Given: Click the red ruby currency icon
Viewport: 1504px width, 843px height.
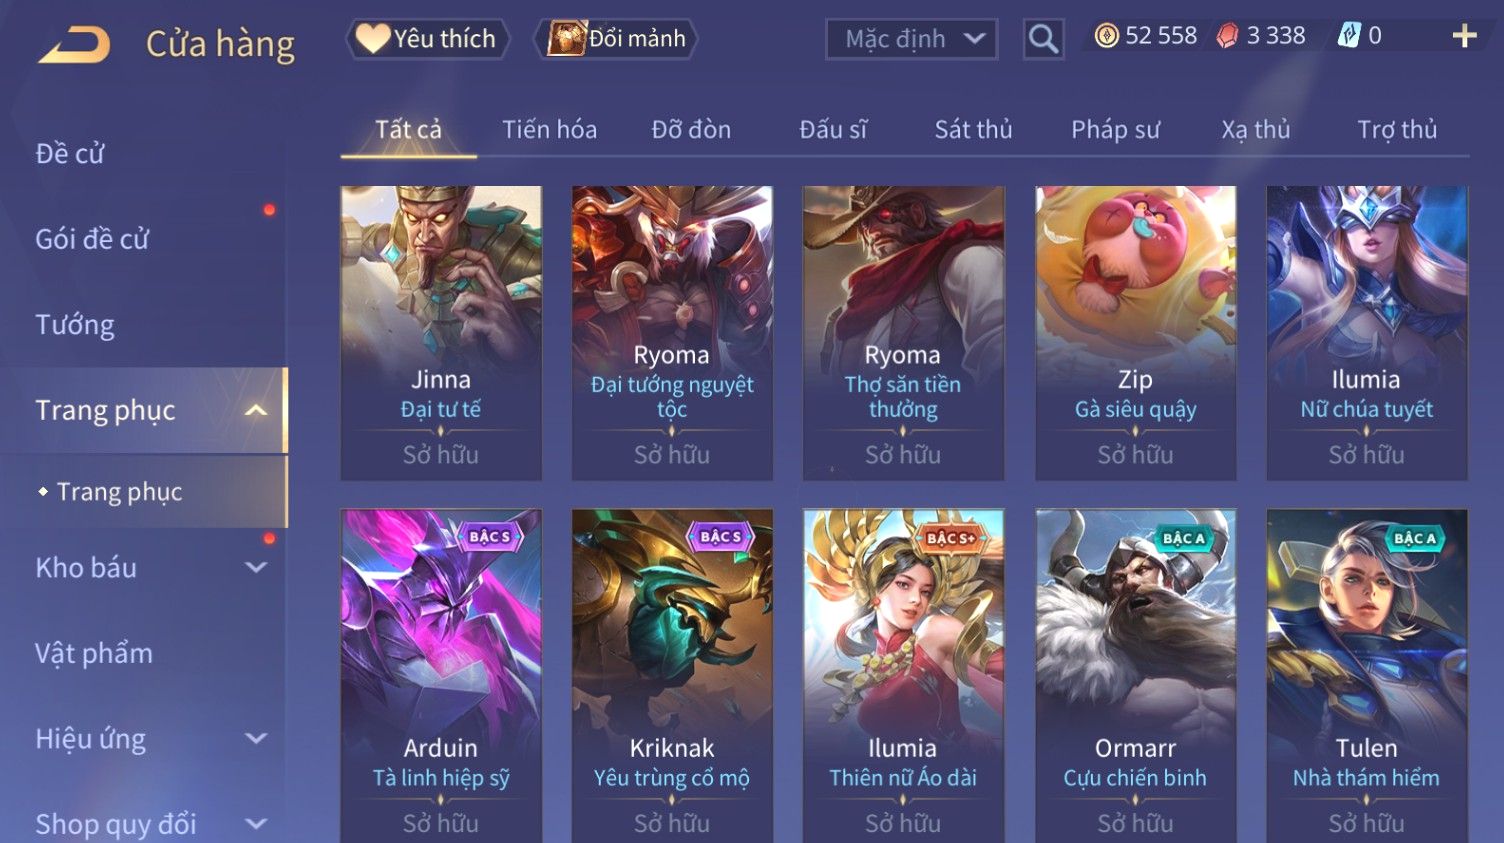Looking at the screenshot, I should tap(1227, 36).
